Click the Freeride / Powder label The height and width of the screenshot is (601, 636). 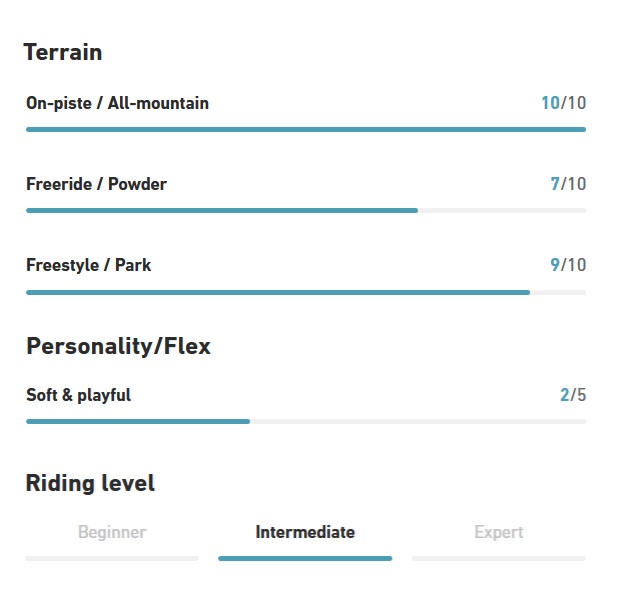pos(96,184)
